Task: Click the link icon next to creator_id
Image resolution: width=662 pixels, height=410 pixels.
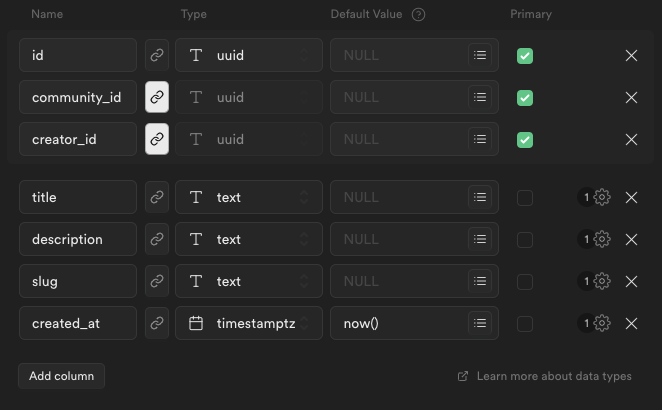Action: point(157,139)
